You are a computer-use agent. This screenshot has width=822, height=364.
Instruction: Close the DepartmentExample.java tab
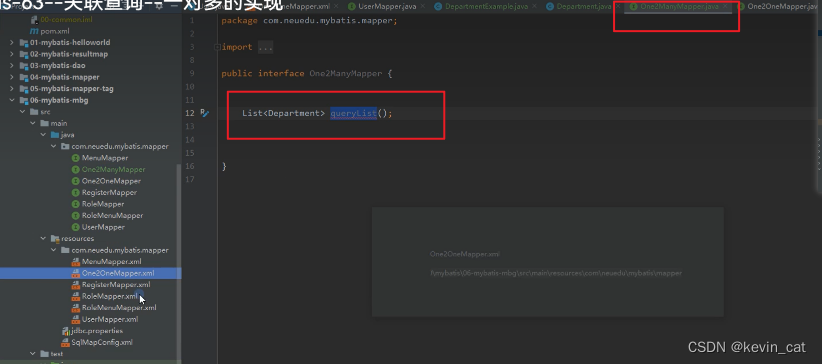click(535, 7)
